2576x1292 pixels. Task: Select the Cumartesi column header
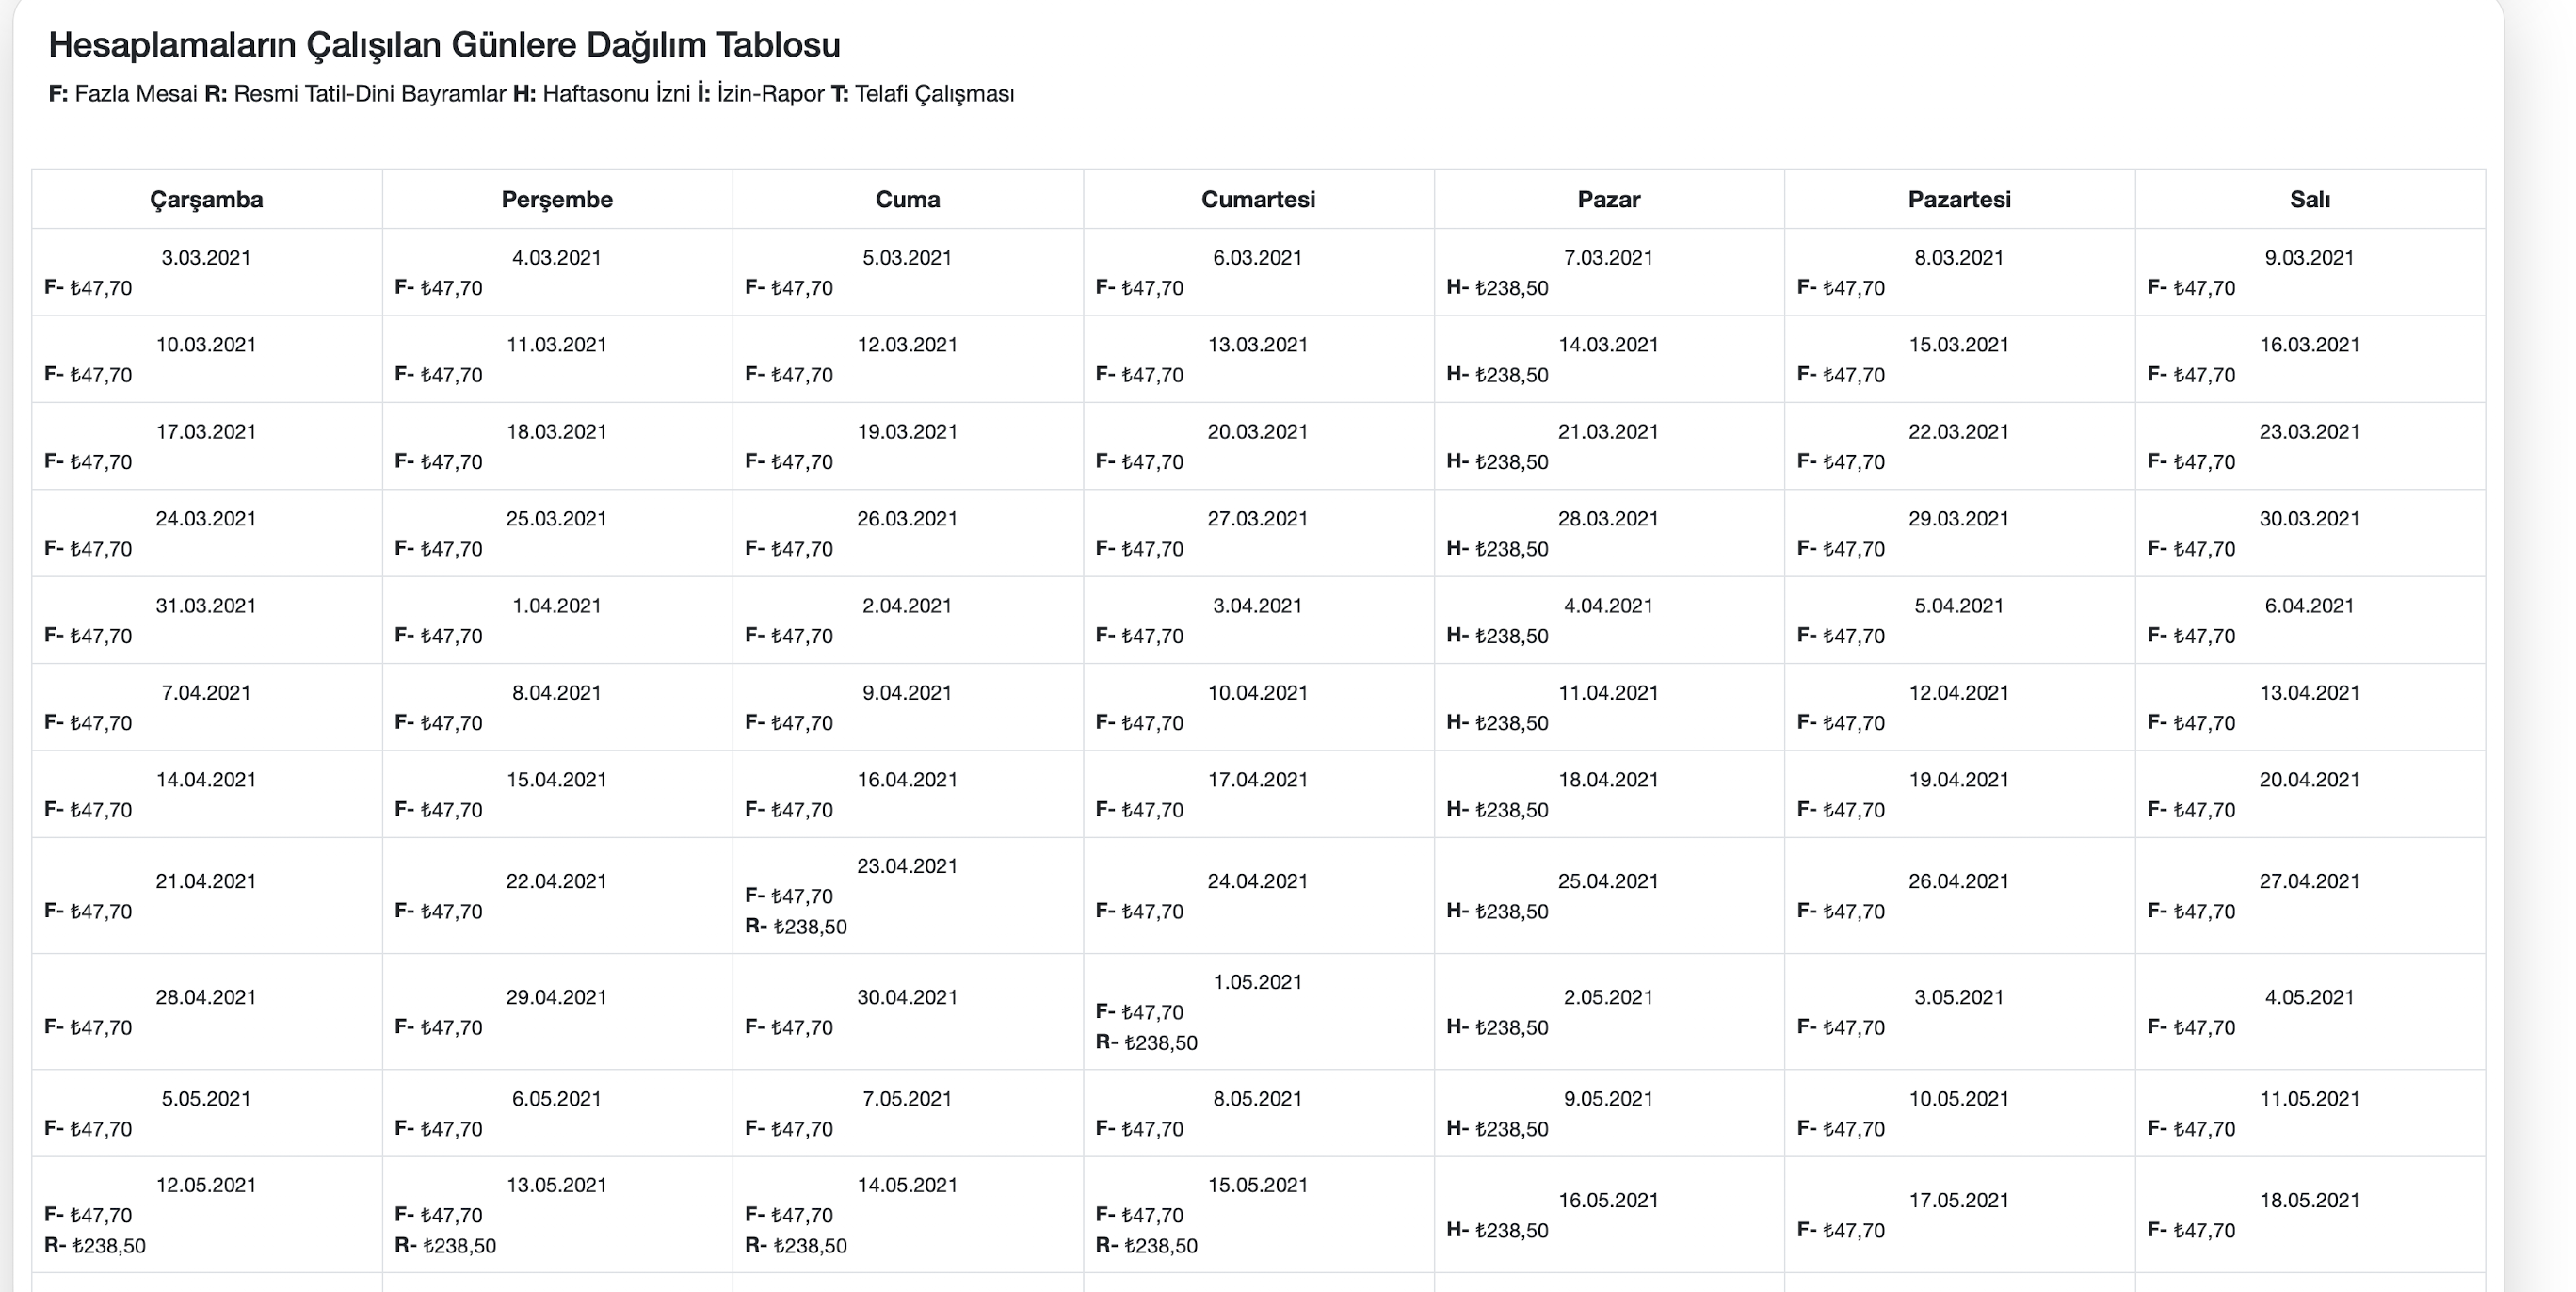click(1258, 199)
